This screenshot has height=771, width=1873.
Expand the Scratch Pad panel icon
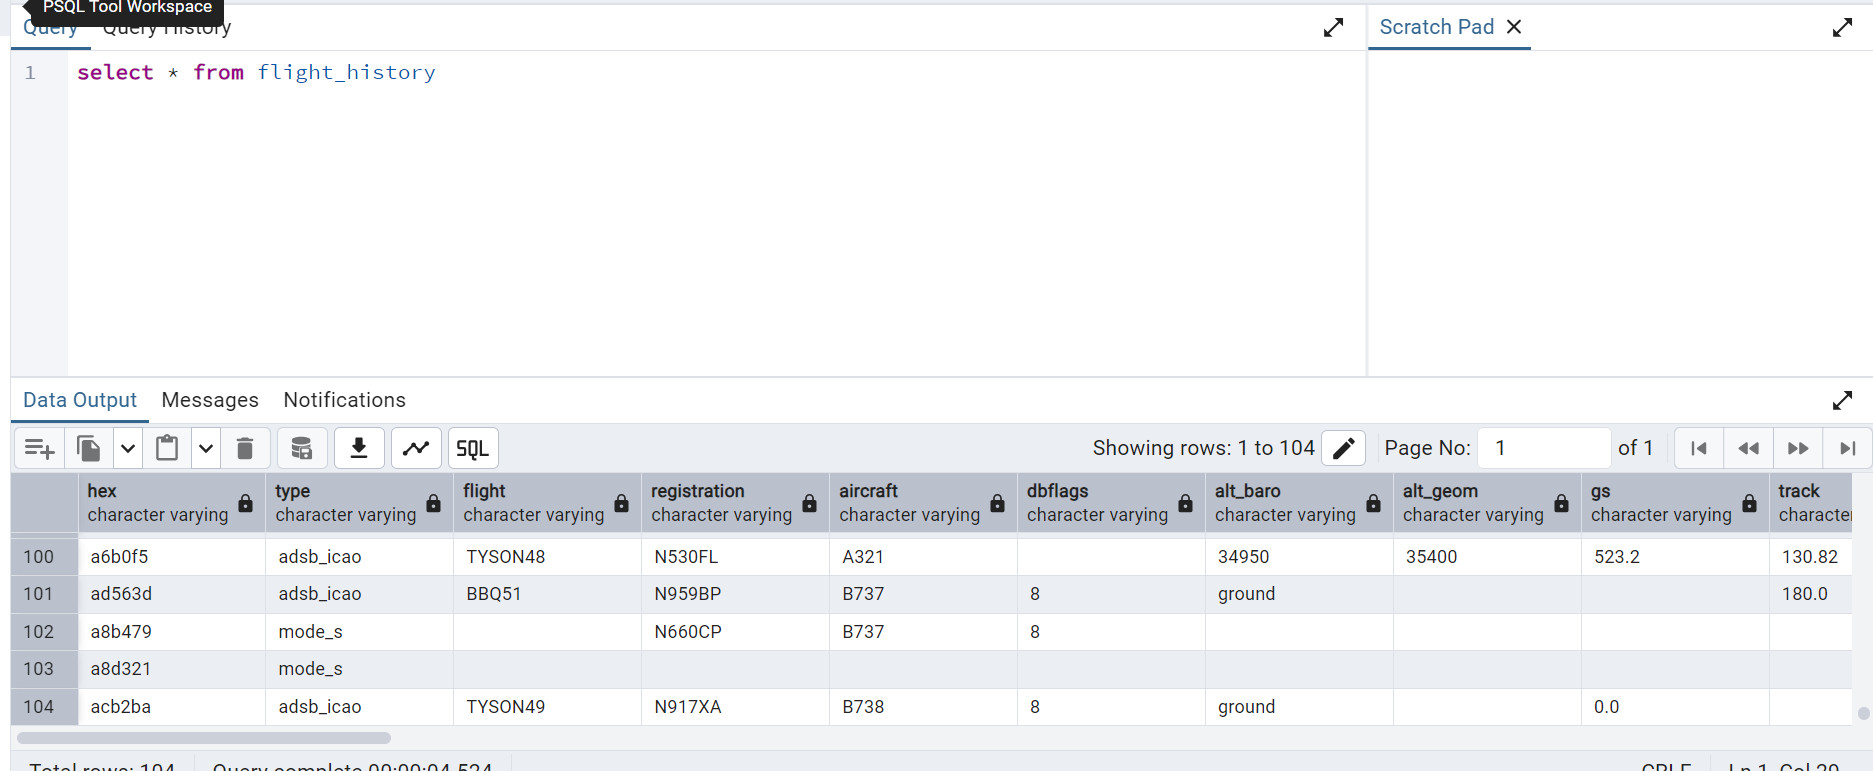[1842, 28]
